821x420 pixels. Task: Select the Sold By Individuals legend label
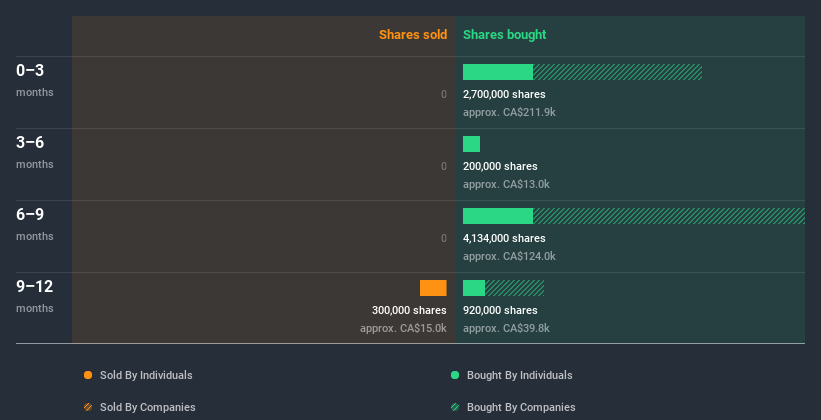146,375
